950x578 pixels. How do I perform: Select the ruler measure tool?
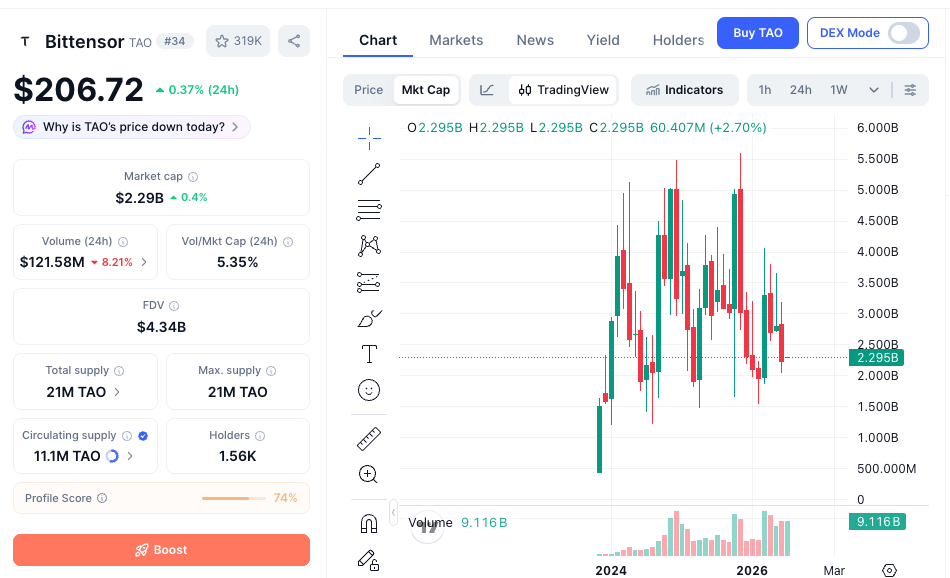tap(369, 439)
